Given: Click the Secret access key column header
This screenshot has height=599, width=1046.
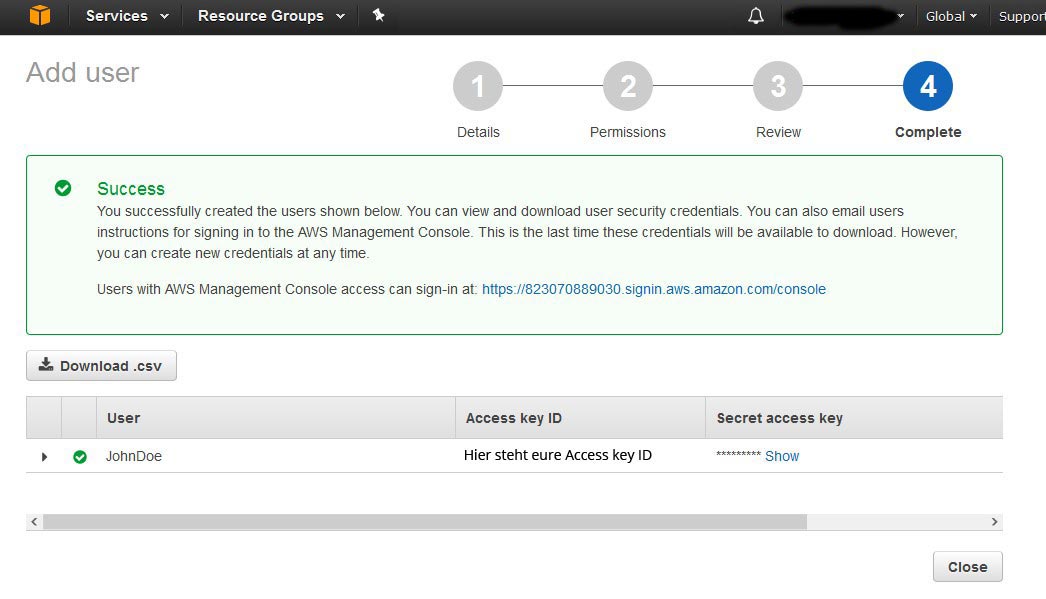Looking at the screenshot, I should click(x=854, y=418).
